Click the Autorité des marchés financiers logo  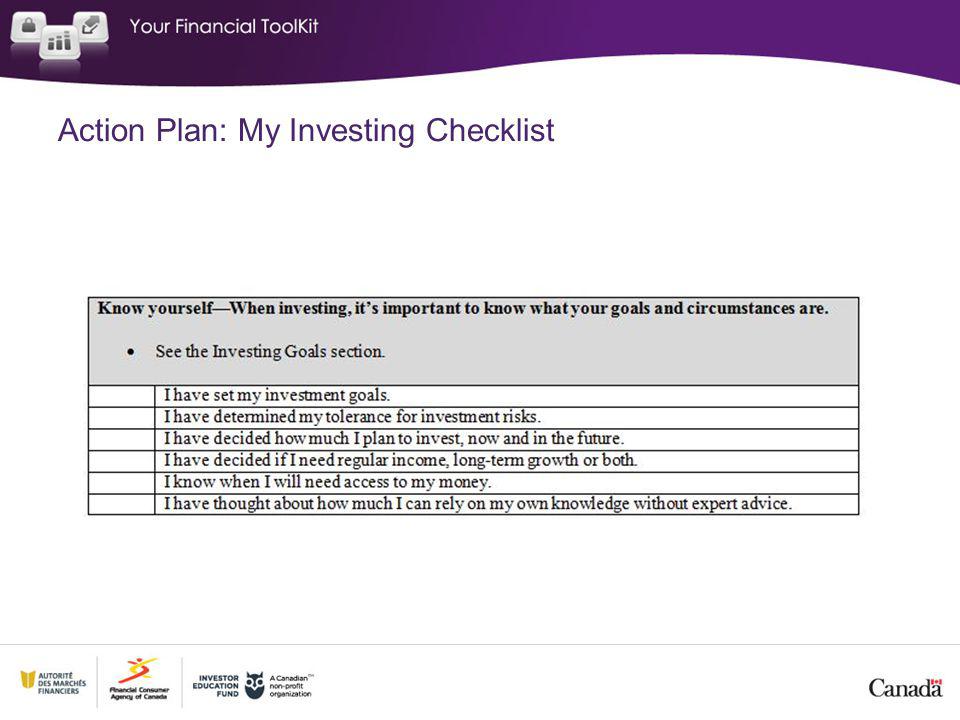(53, 683)
